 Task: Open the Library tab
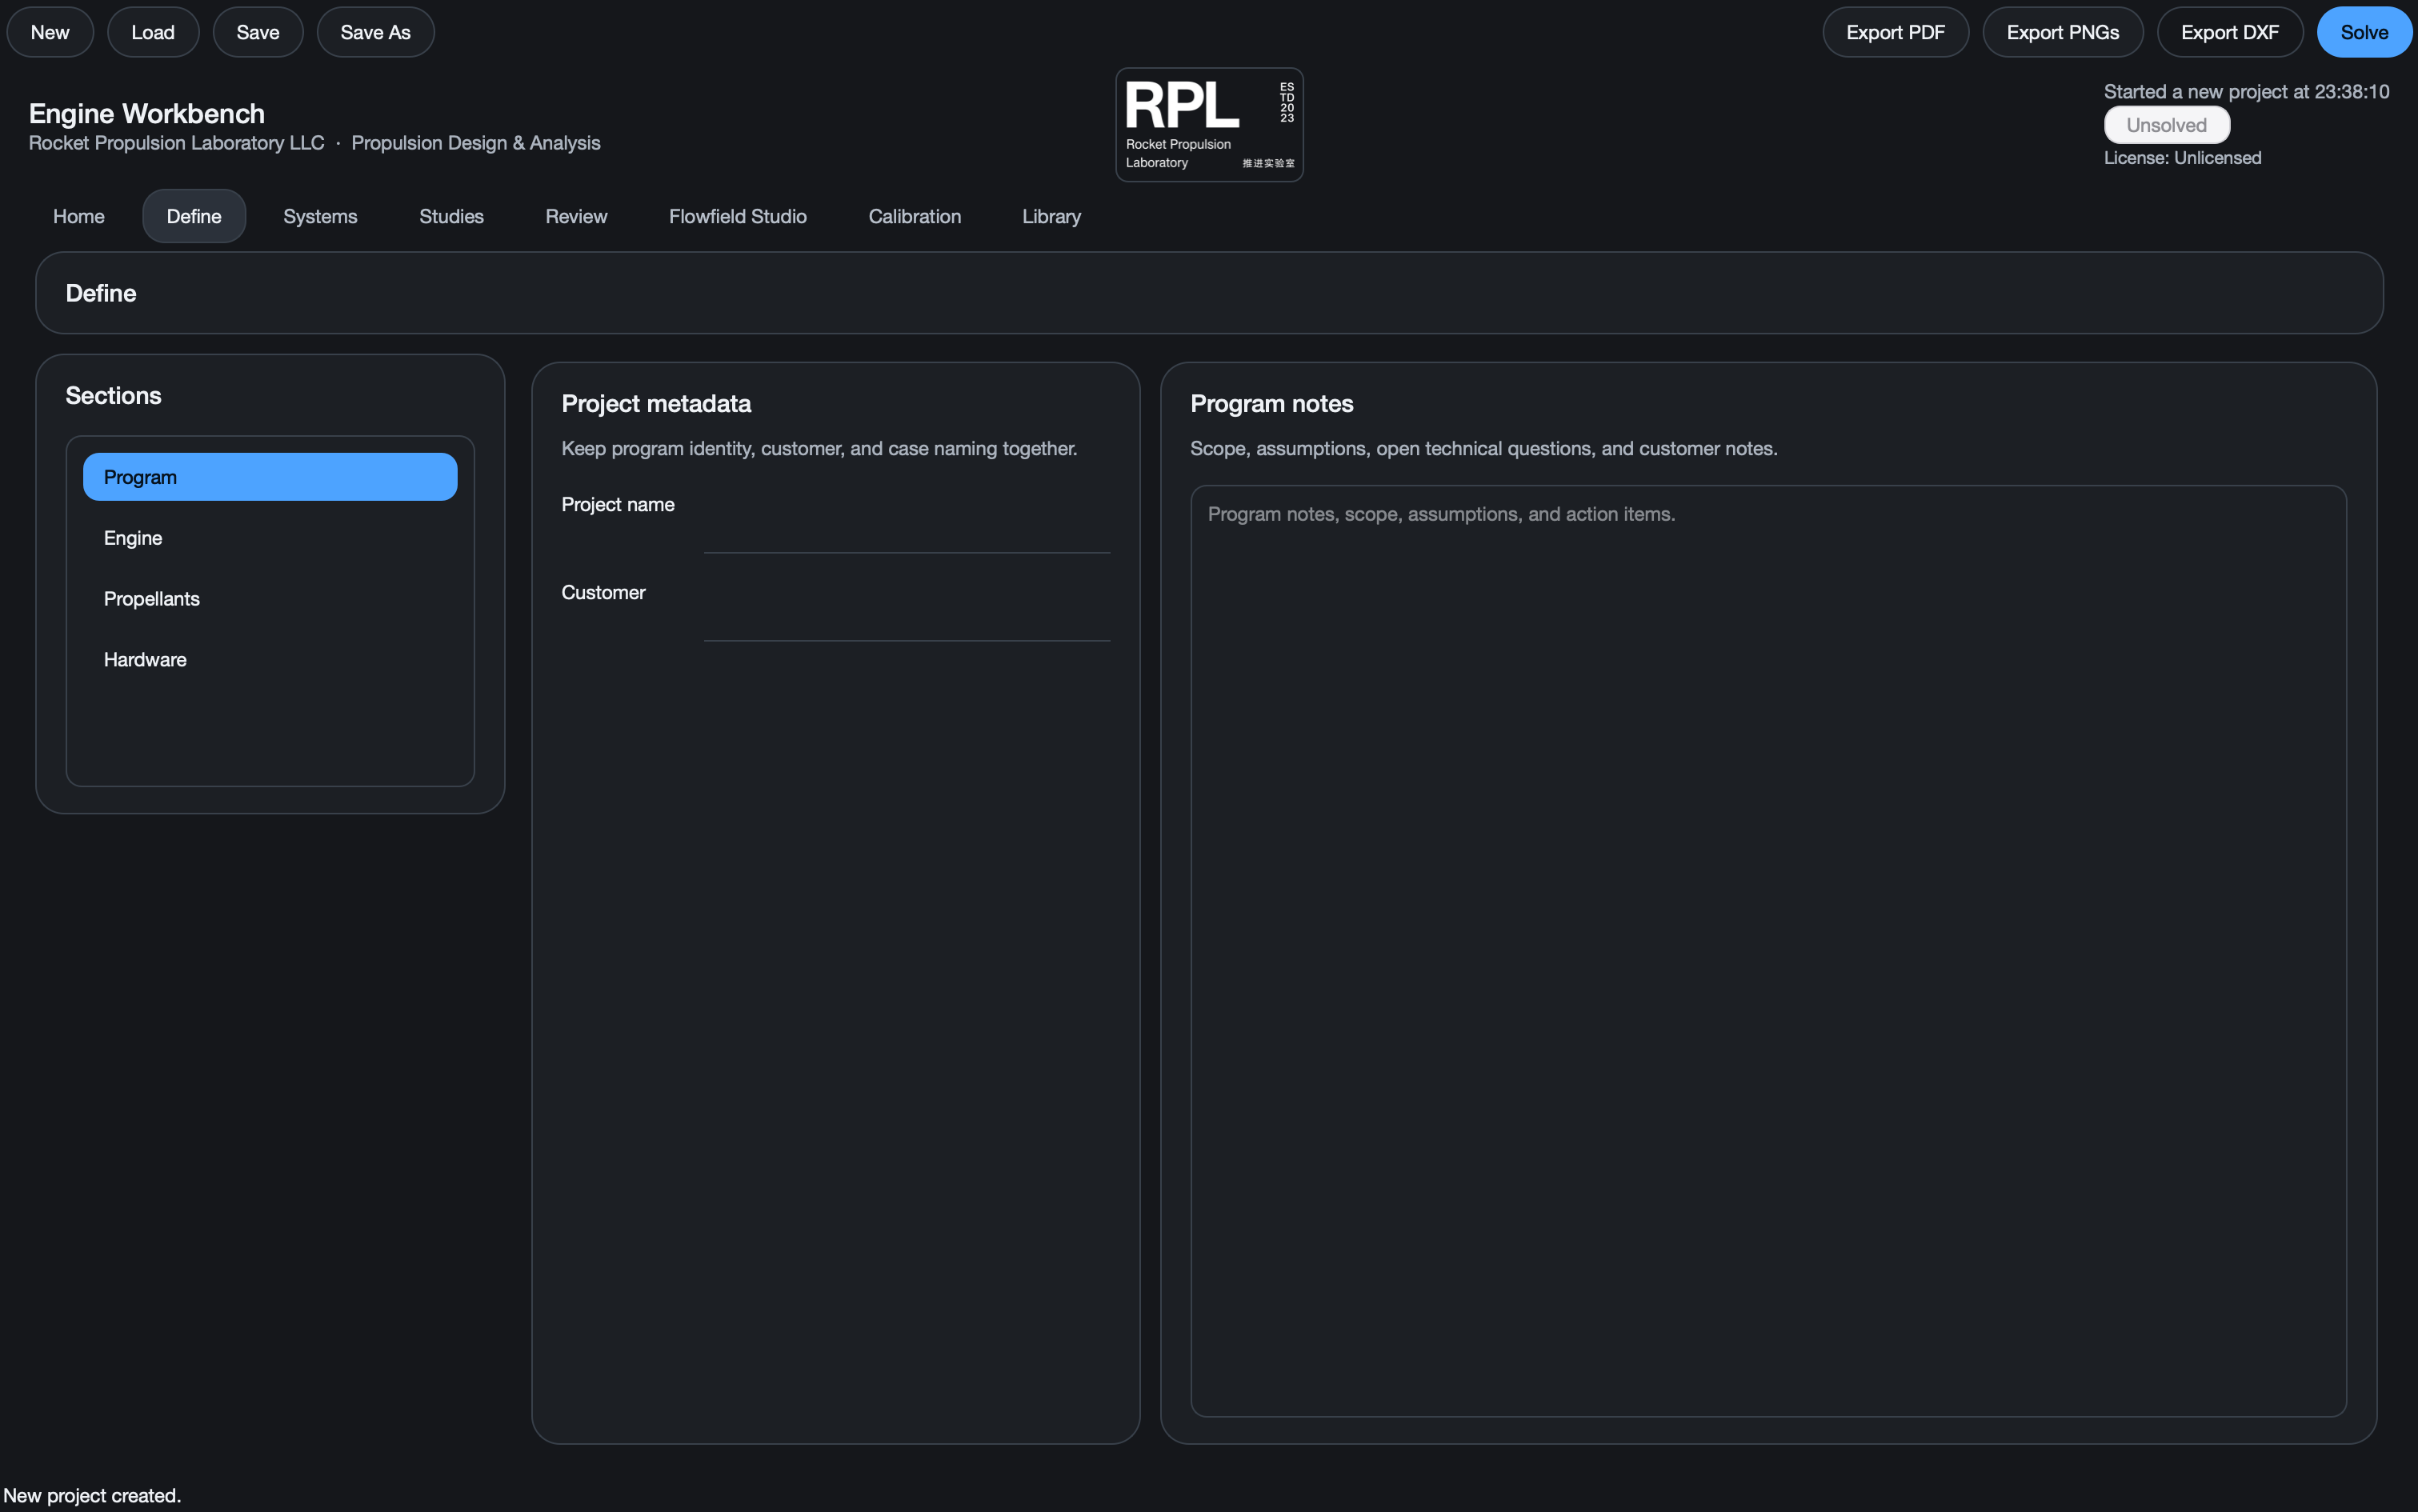click(1051, 216)
